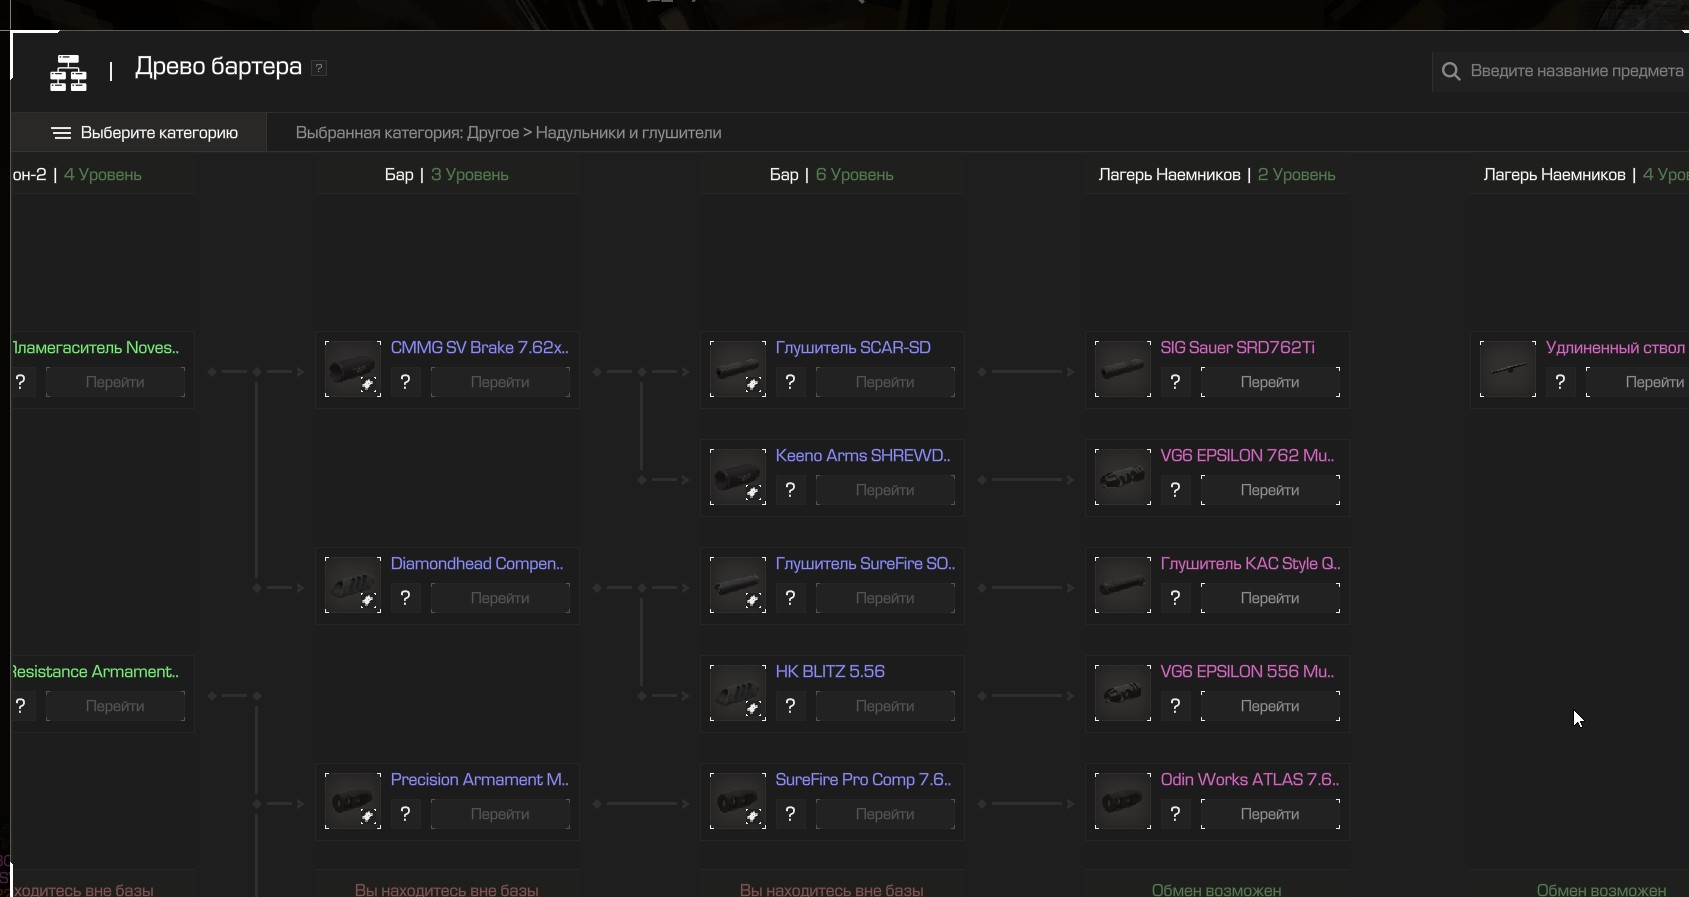Open info for SIG Sauer SRD762Ti question mark
Viewport: 1689px width, 897px height.
click(1175, 382)
